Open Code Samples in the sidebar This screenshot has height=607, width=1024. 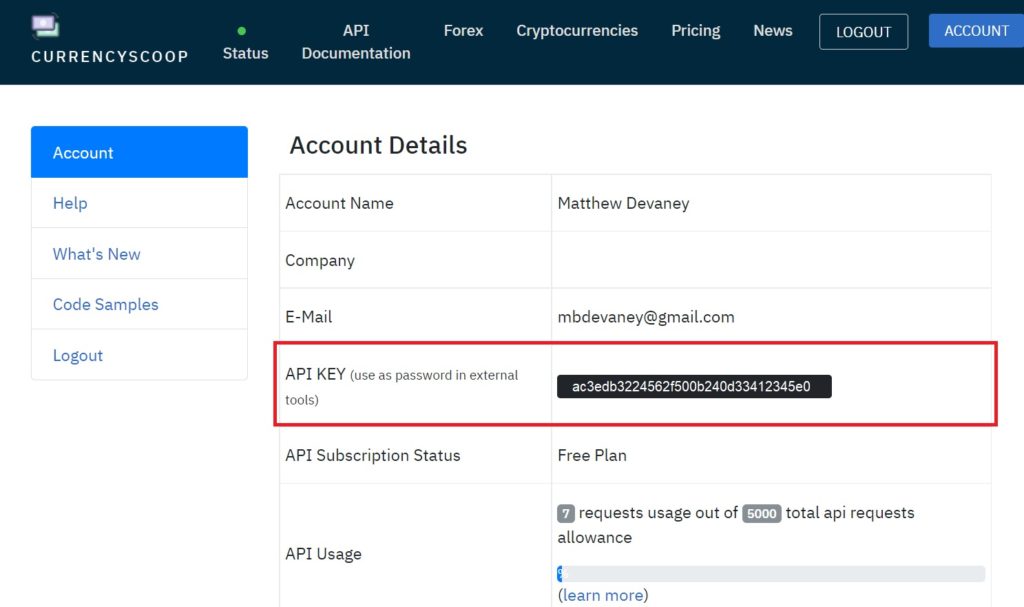[x=139, y=304]
